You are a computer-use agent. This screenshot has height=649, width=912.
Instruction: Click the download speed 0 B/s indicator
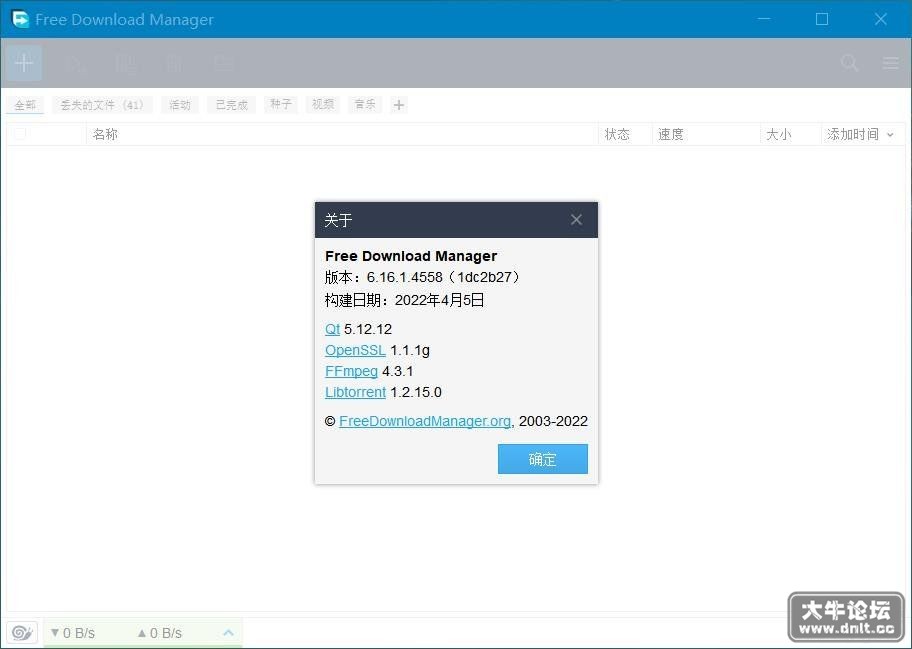click(73, 633)
